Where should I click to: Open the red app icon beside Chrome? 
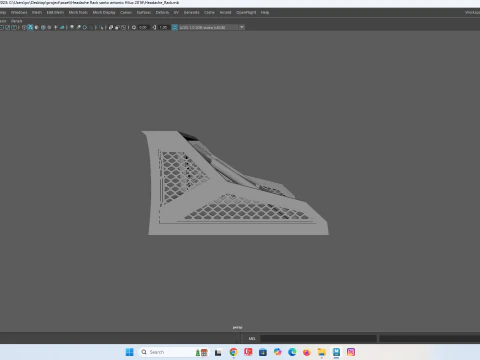click(248, 352)
